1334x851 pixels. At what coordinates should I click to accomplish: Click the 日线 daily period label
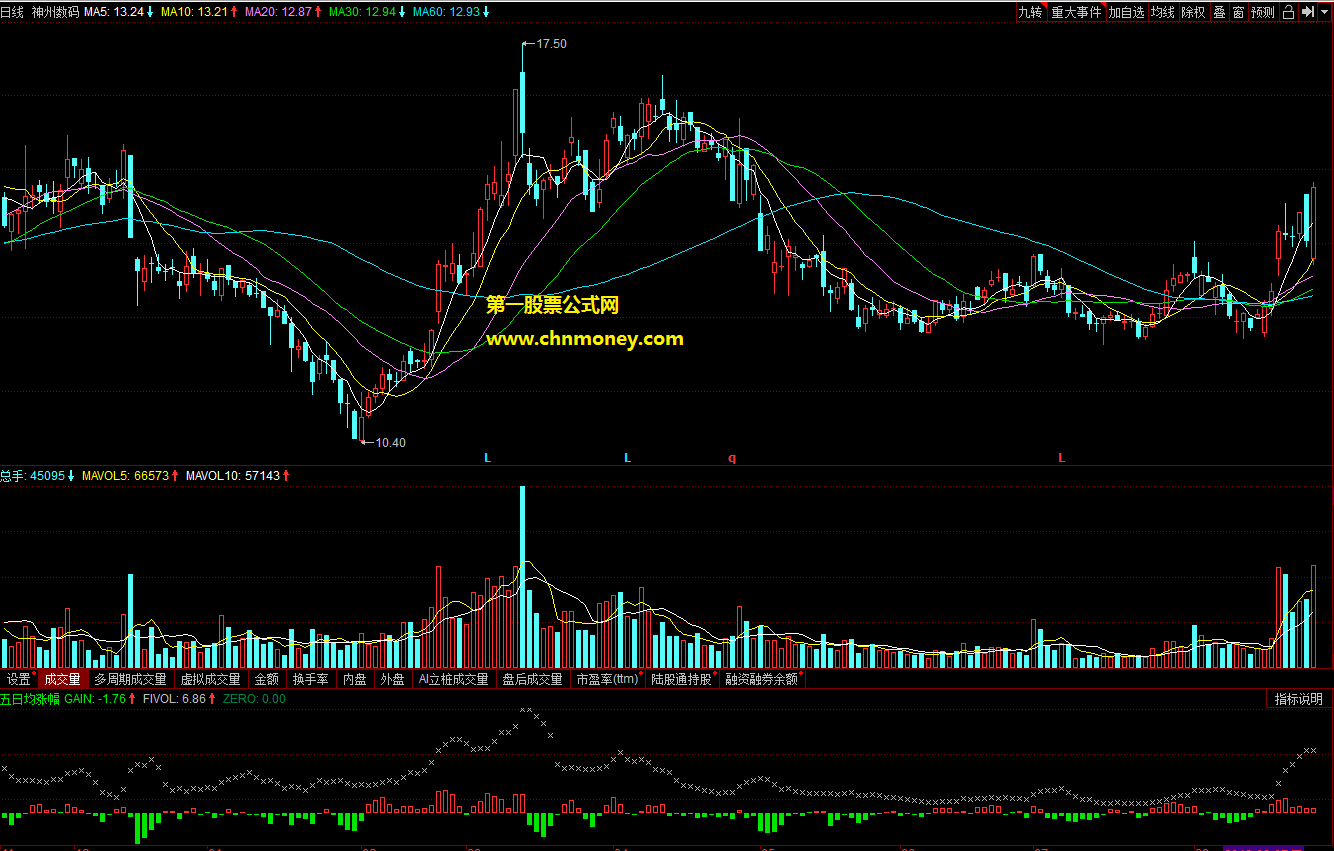click(12, 12)
